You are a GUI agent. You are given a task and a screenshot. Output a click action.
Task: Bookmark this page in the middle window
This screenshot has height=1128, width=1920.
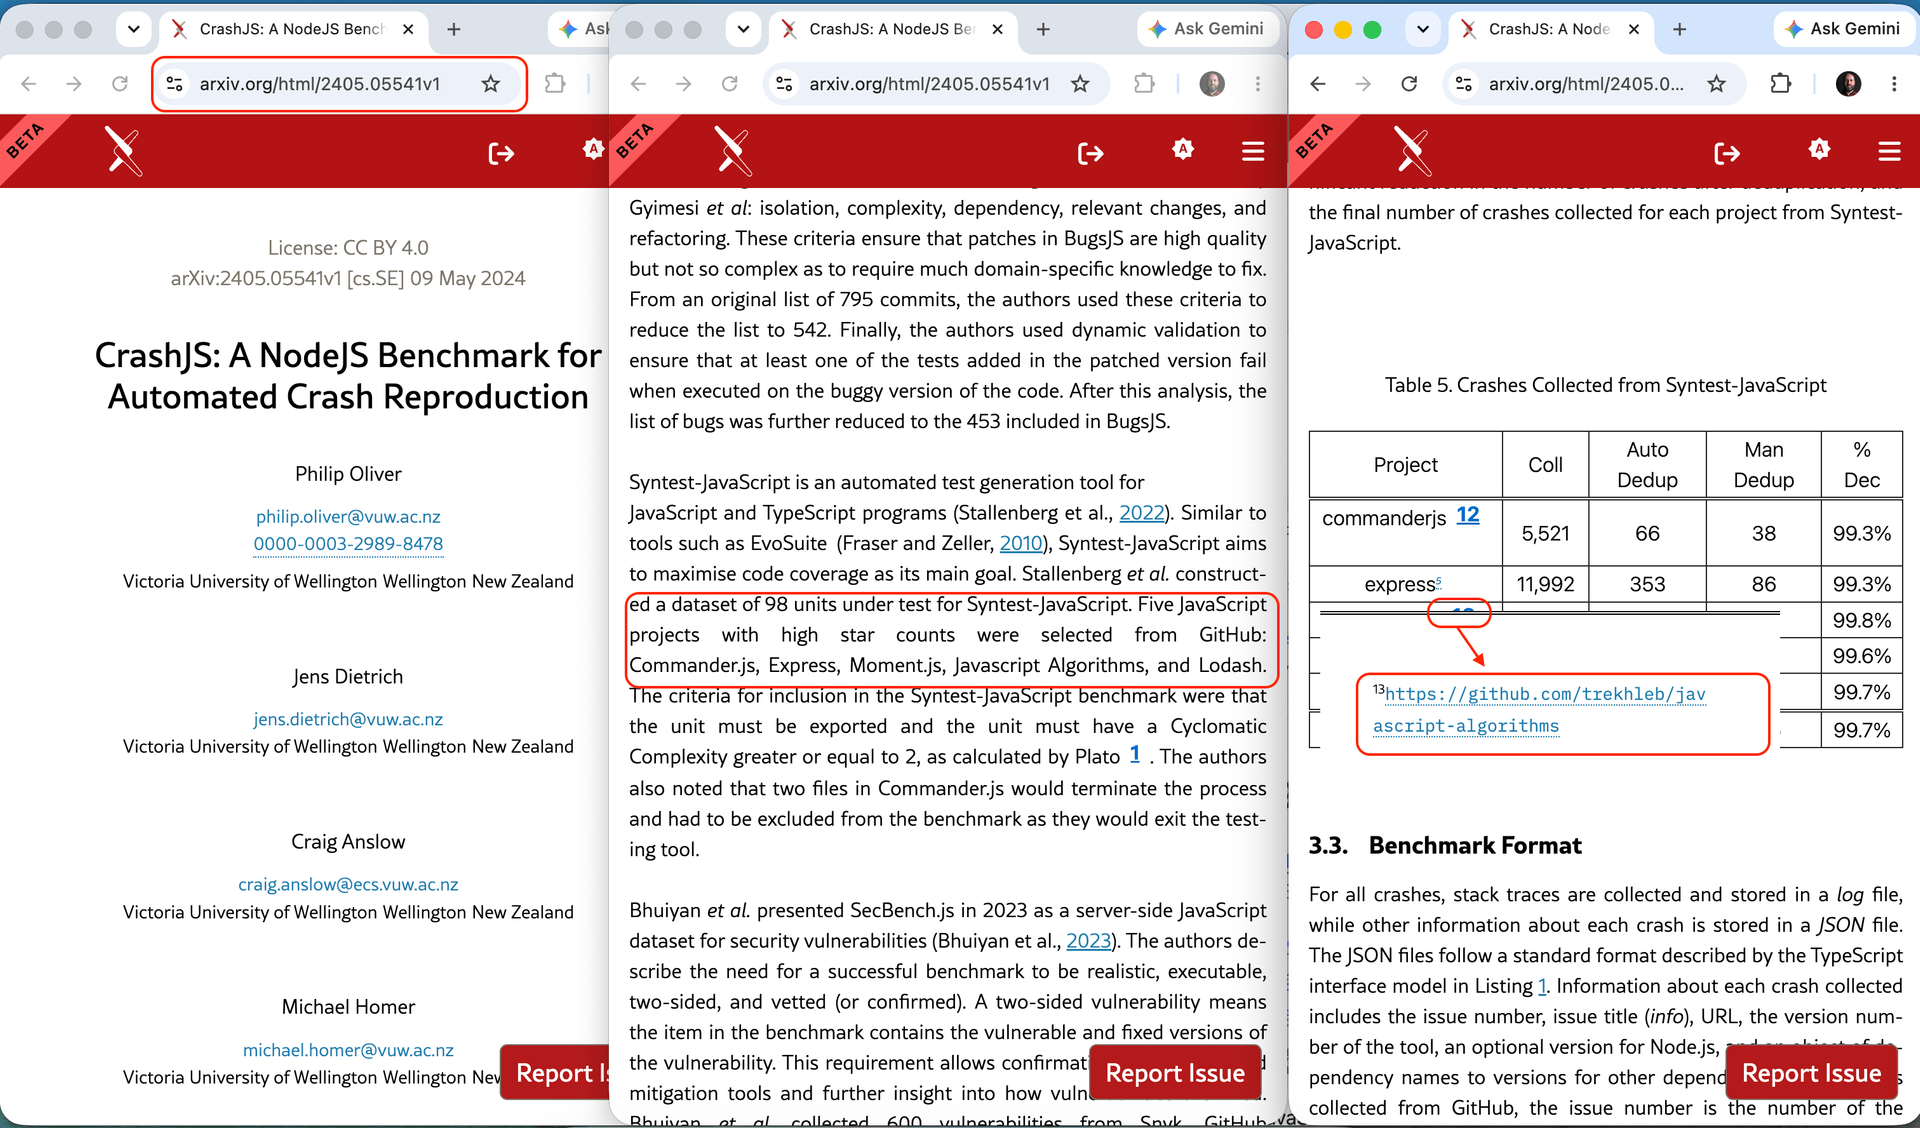click(x=1080, y=84)
